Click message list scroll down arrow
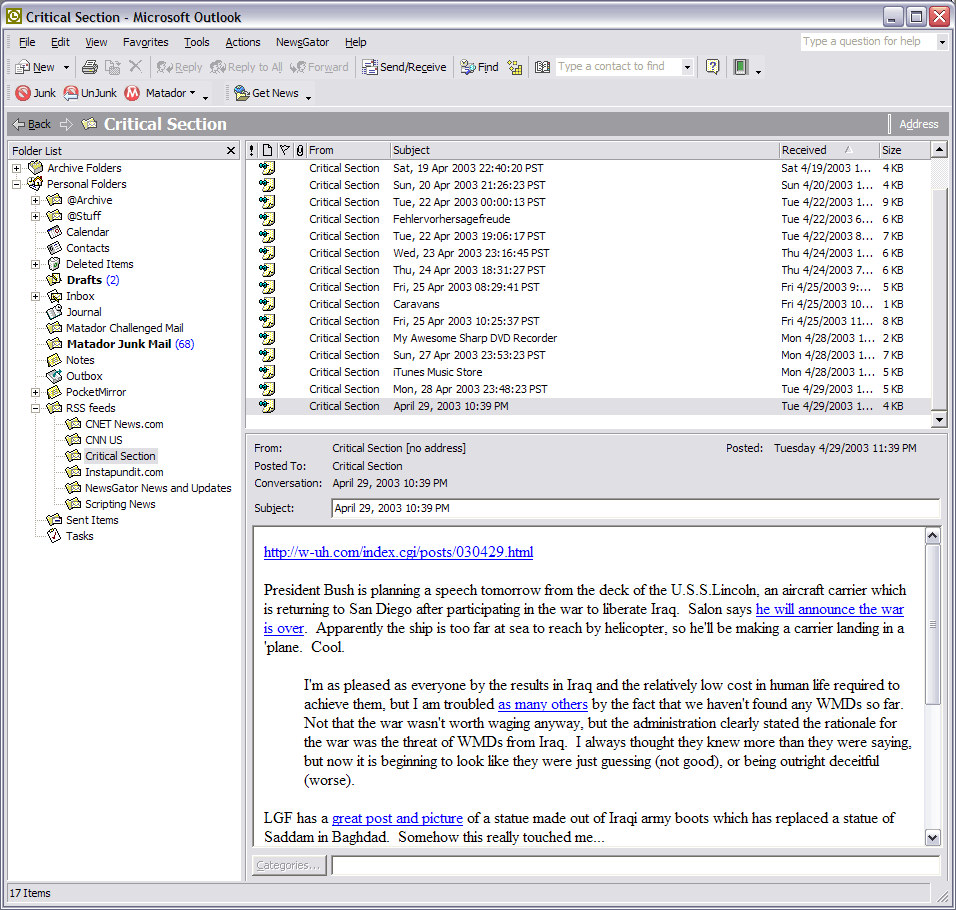The height and width of the screenshot is (910, 956). click(x=939, y=419)
